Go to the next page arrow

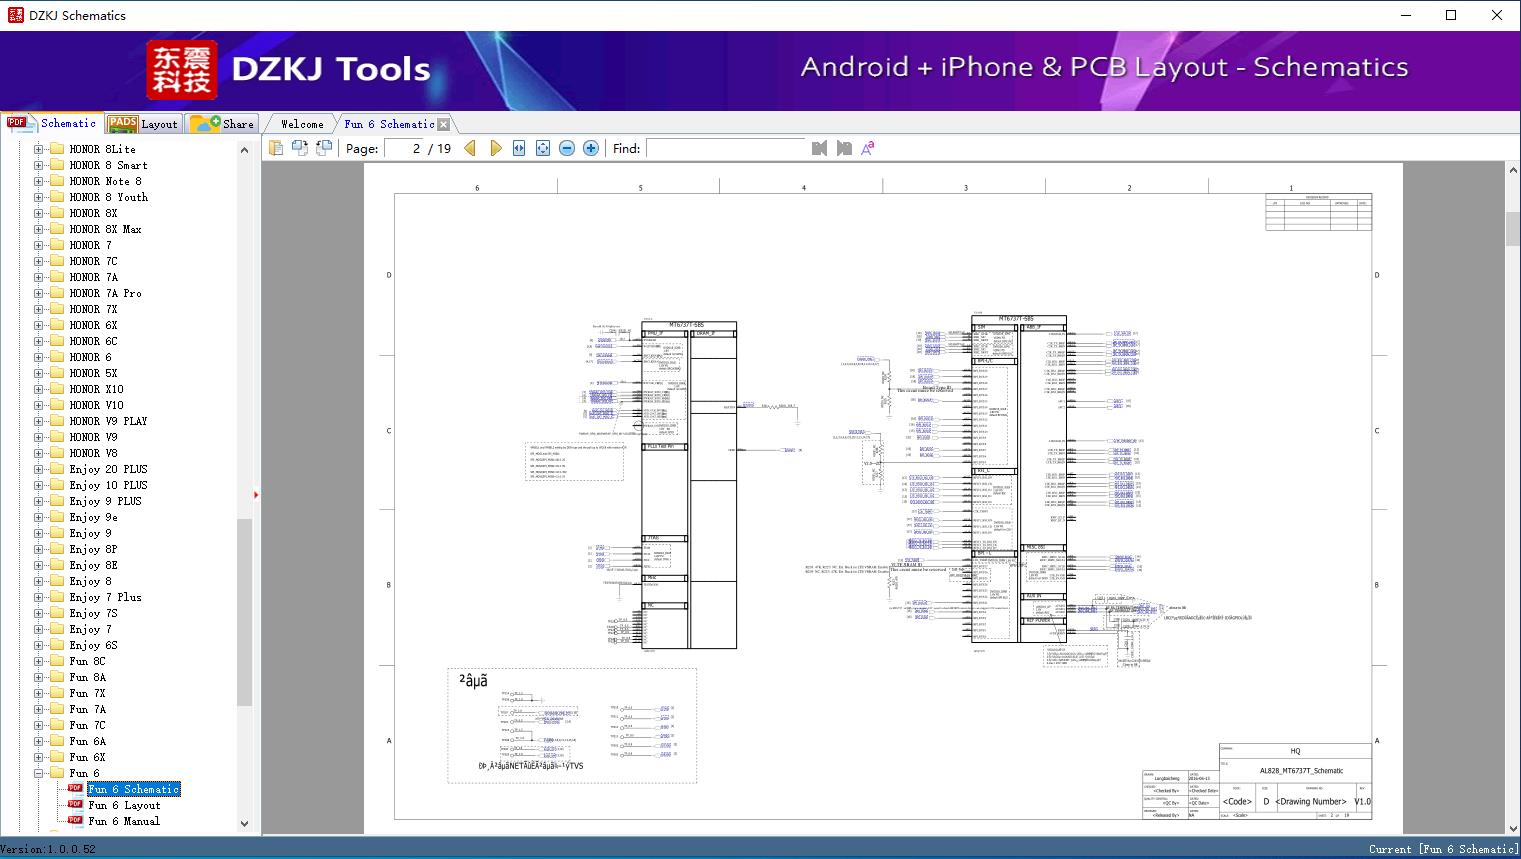coord(496,148)
